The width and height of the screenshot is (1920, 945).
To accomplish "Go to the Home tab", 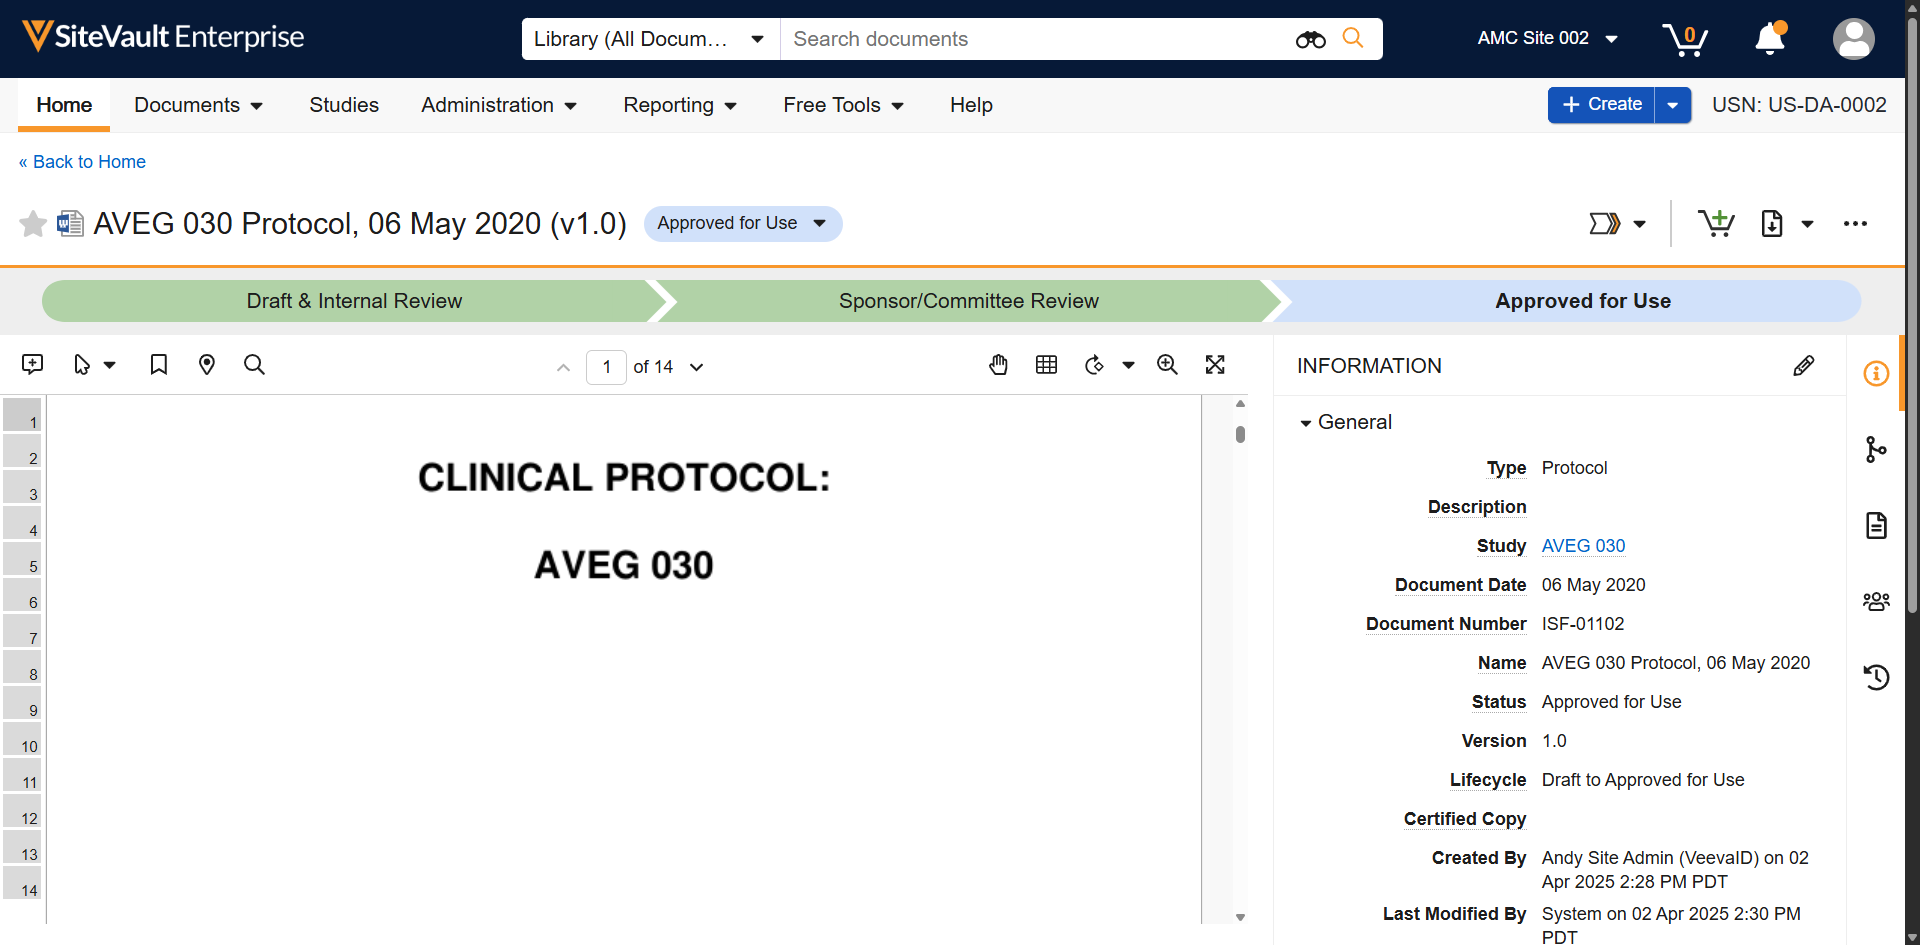I will pos(64,105).
